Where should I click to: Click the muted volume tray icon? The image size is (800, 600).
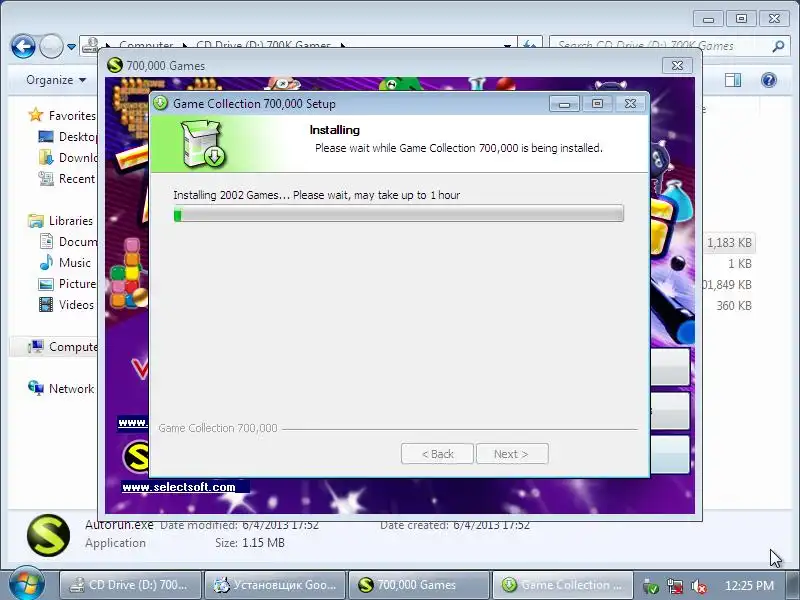pos(698,586)
